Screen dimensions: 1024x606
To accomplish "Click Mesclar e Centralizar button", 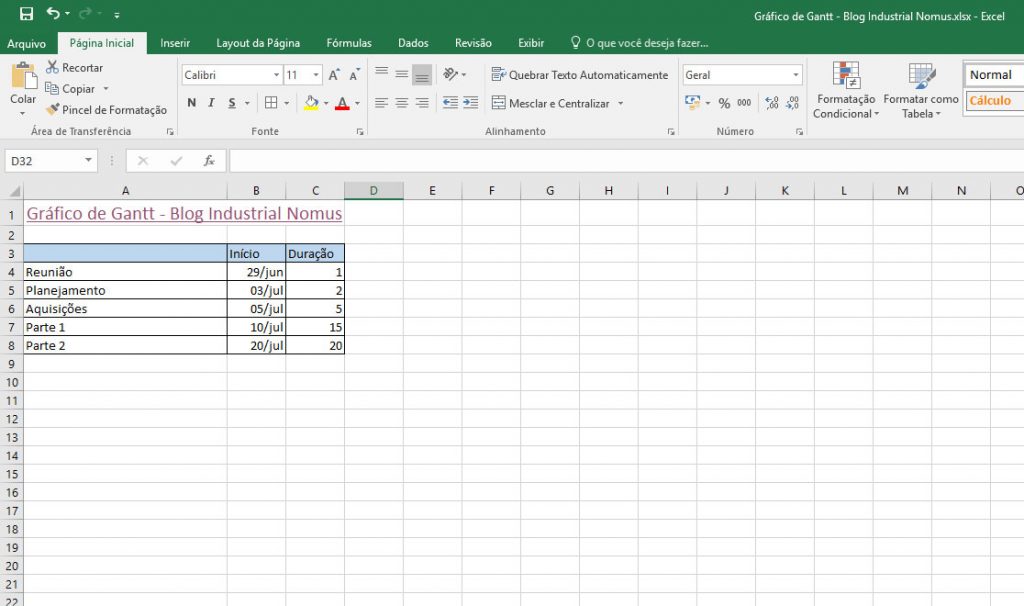I will 551,103.
